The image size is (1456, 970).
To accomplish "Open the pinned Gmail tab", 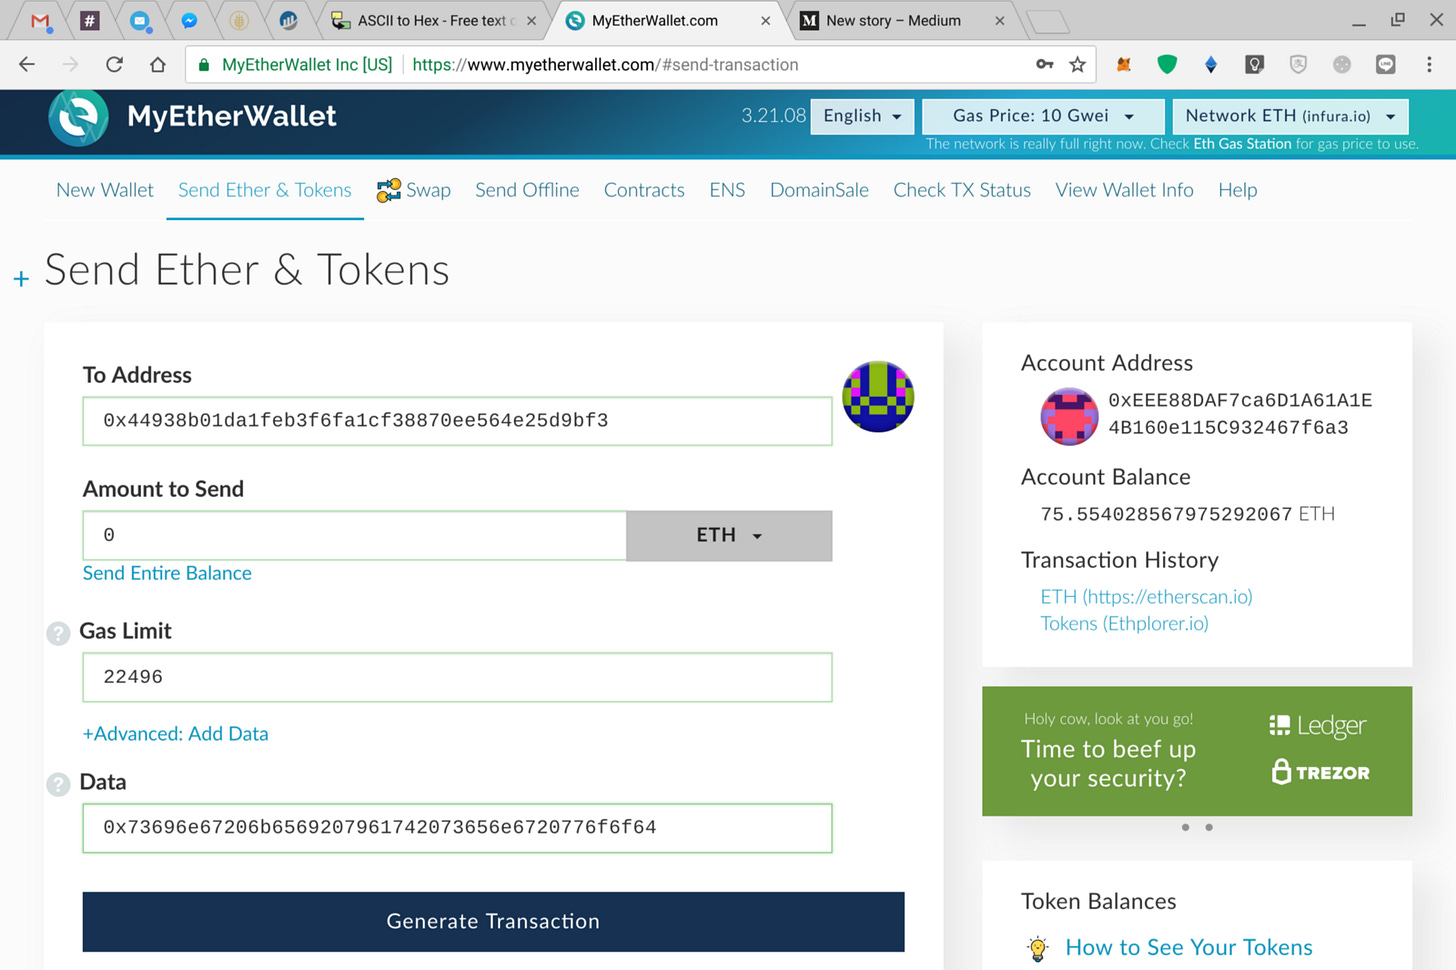I will [x=40, y=20].
